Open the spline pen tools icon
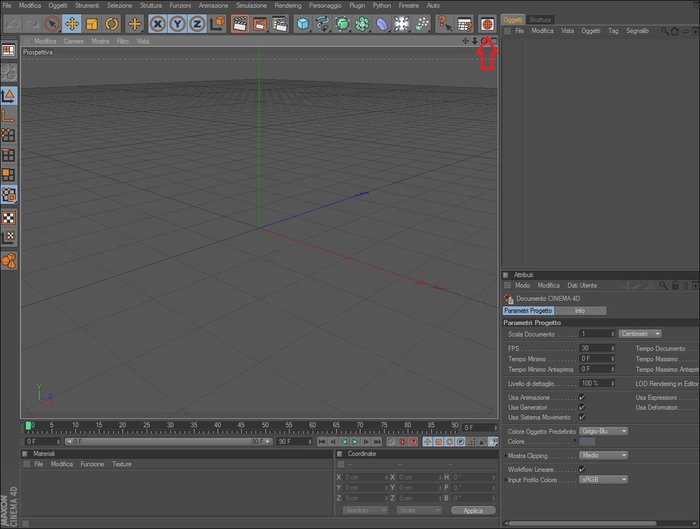 click(x=322, y=24)
